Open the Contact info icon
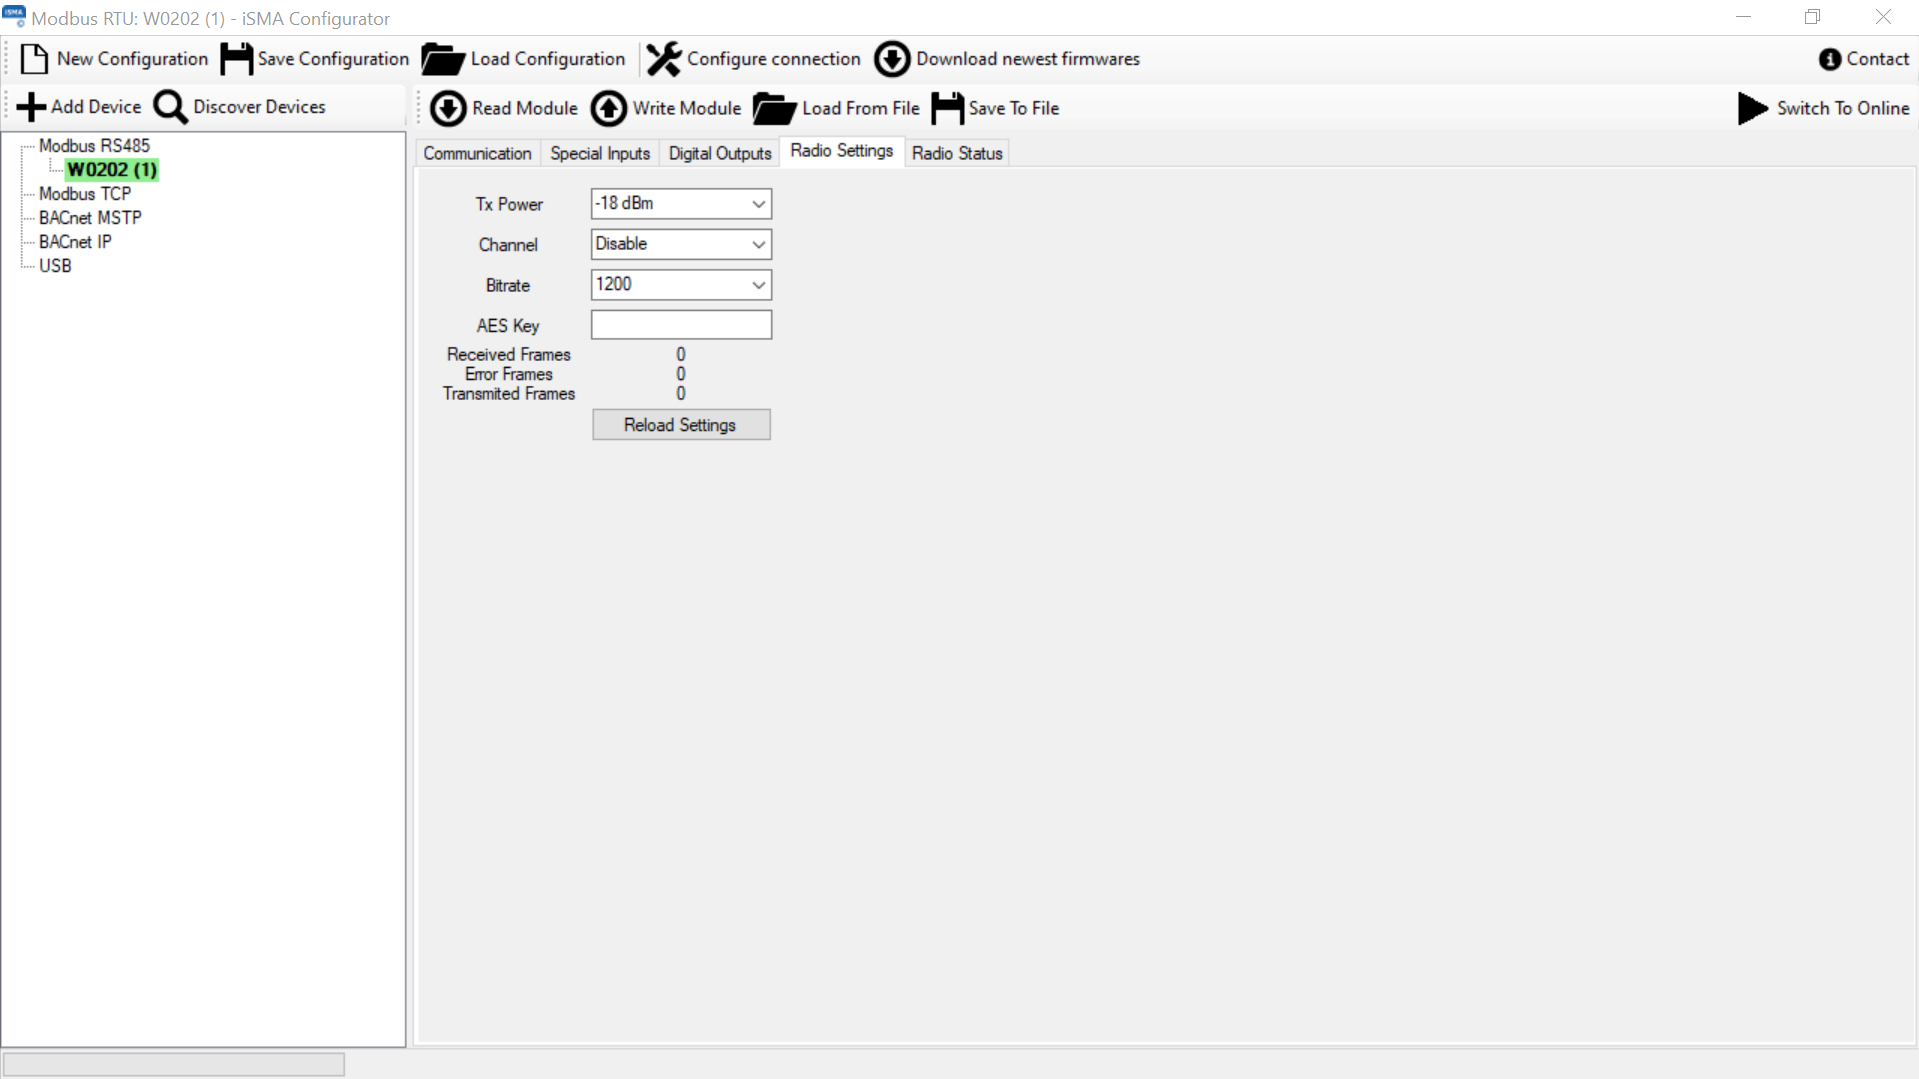The height and width of the screenshot is (1079, 1919). coord(1829,59)
